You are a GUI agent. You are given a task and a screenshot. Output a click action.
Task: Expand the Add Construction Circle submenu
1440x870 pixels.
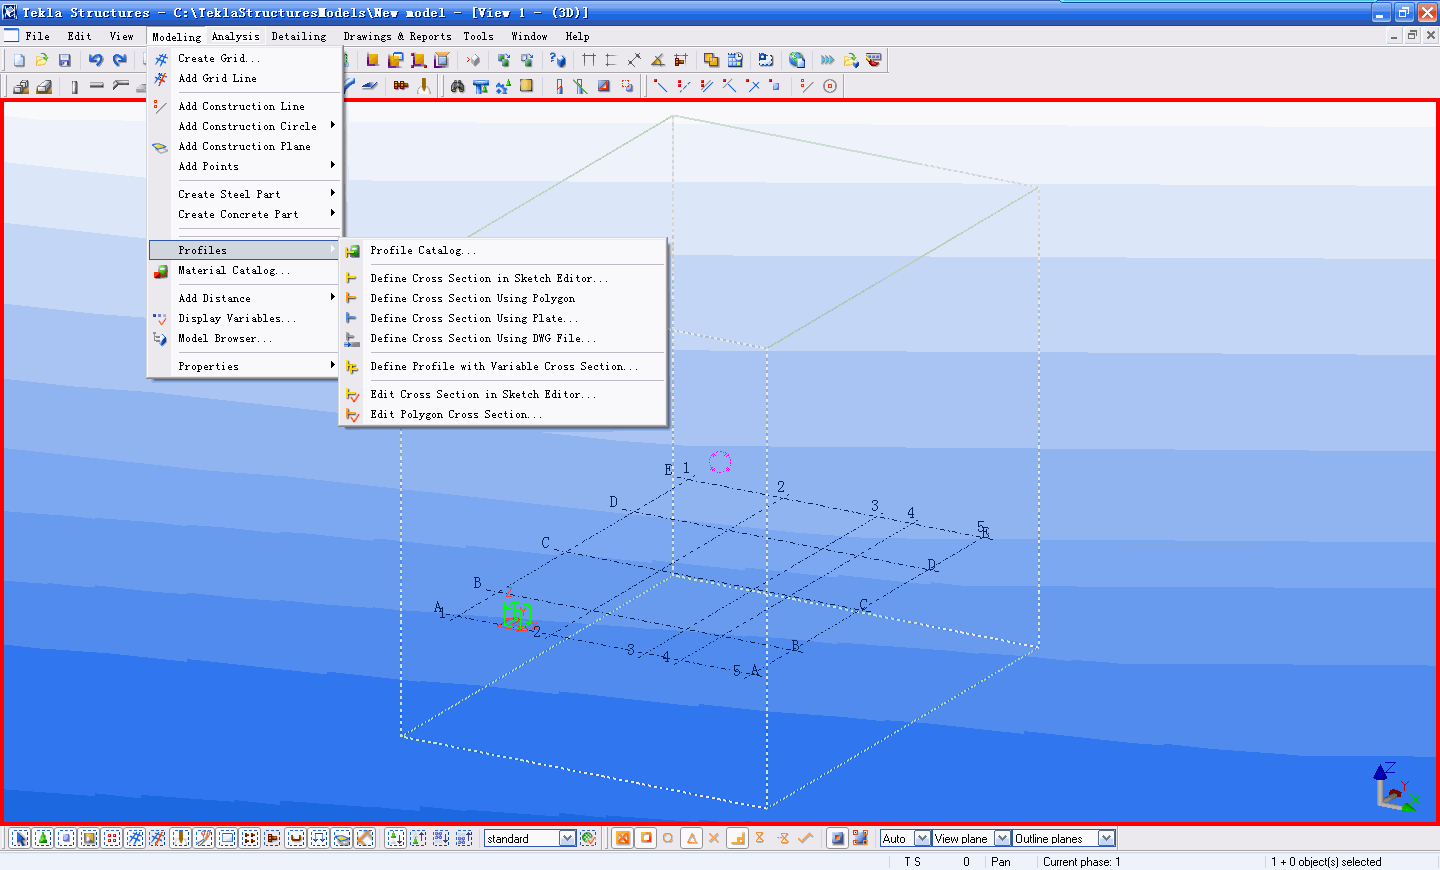pyautogui.click(x=246, y=126)
